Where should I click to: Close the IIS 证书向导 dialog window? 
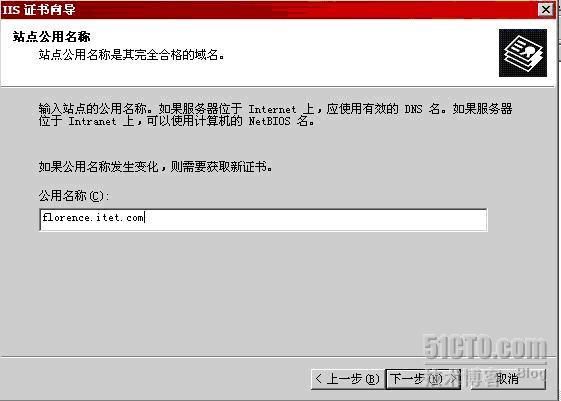pyautogui.click(x=546, y=9)
